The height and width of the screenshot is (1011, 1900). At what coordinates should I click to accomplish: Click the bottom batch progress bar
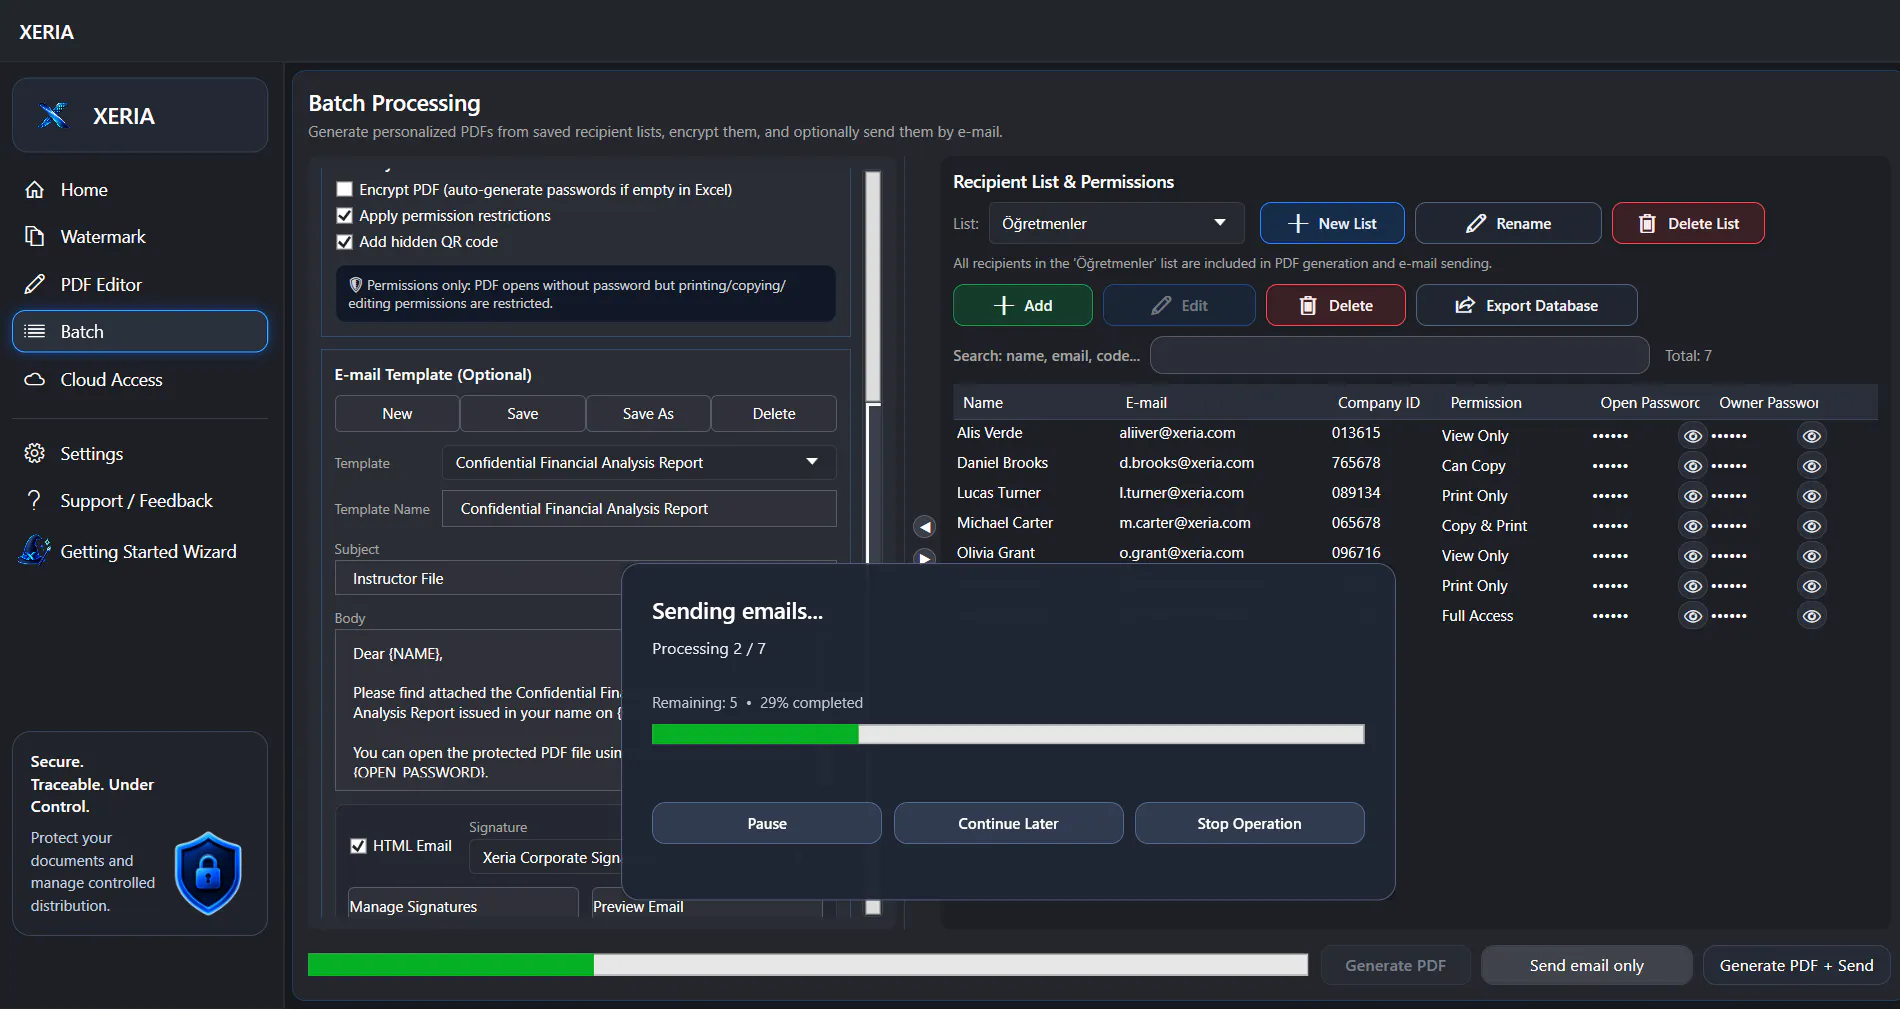808,965
